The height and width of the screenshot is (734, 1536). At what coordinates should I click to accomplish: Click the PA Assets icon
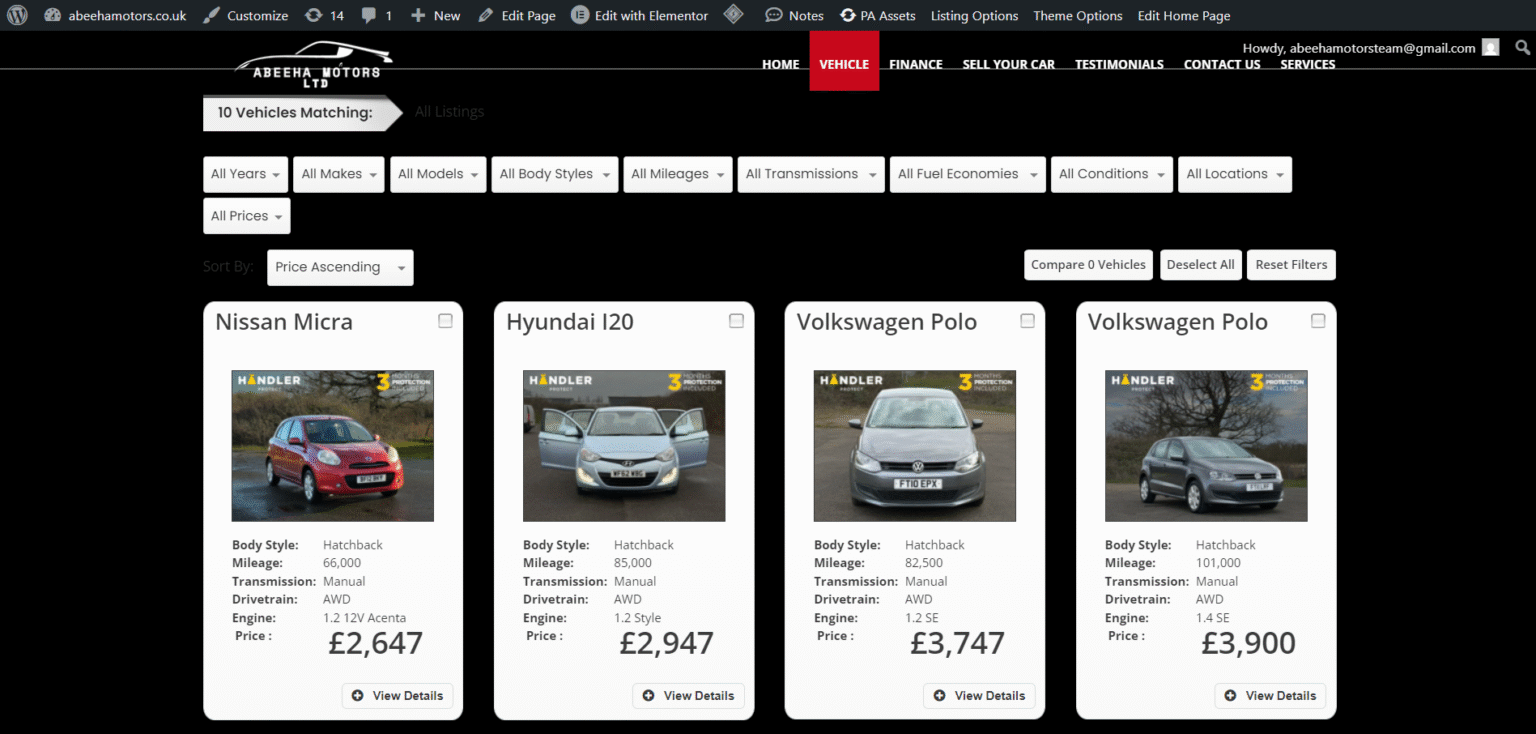point(848,15)
